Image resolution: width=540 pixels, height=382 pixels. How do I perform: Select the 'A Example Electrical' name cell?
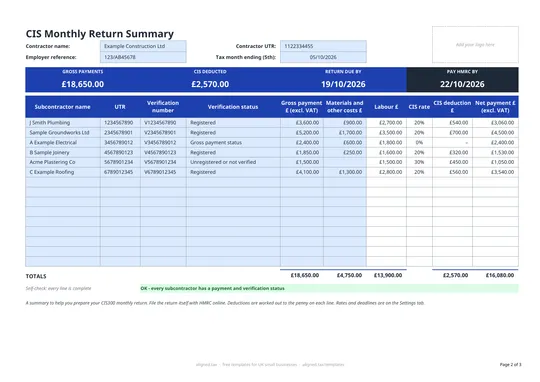point(63,143)
